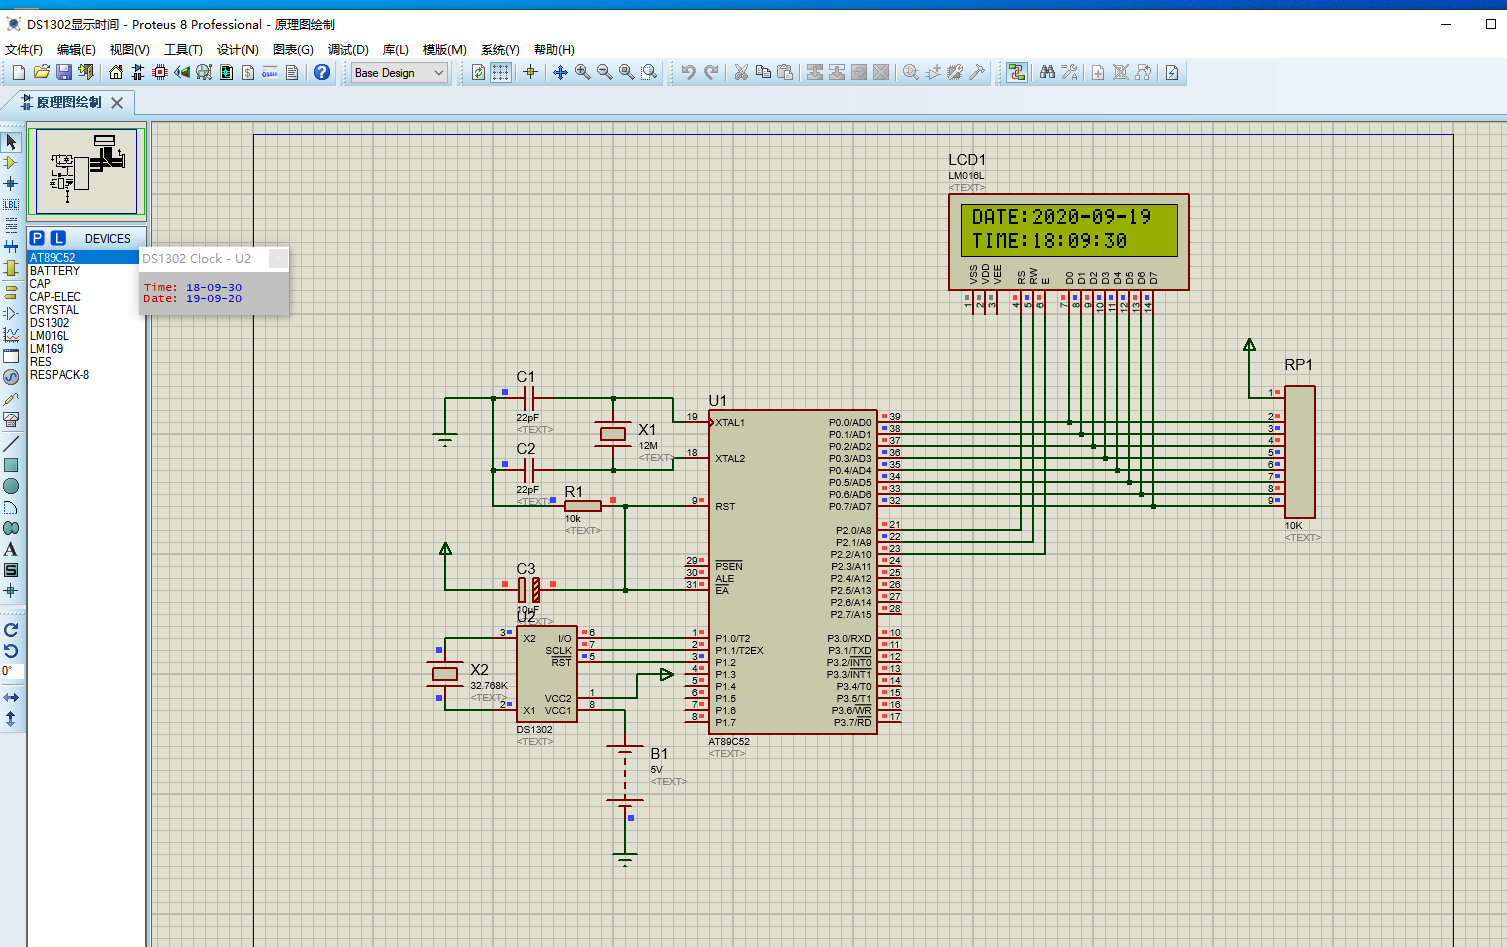This screenshot has width=1507, height=947.
Task: Open the 帮助(H) menu
Action: 554,49
